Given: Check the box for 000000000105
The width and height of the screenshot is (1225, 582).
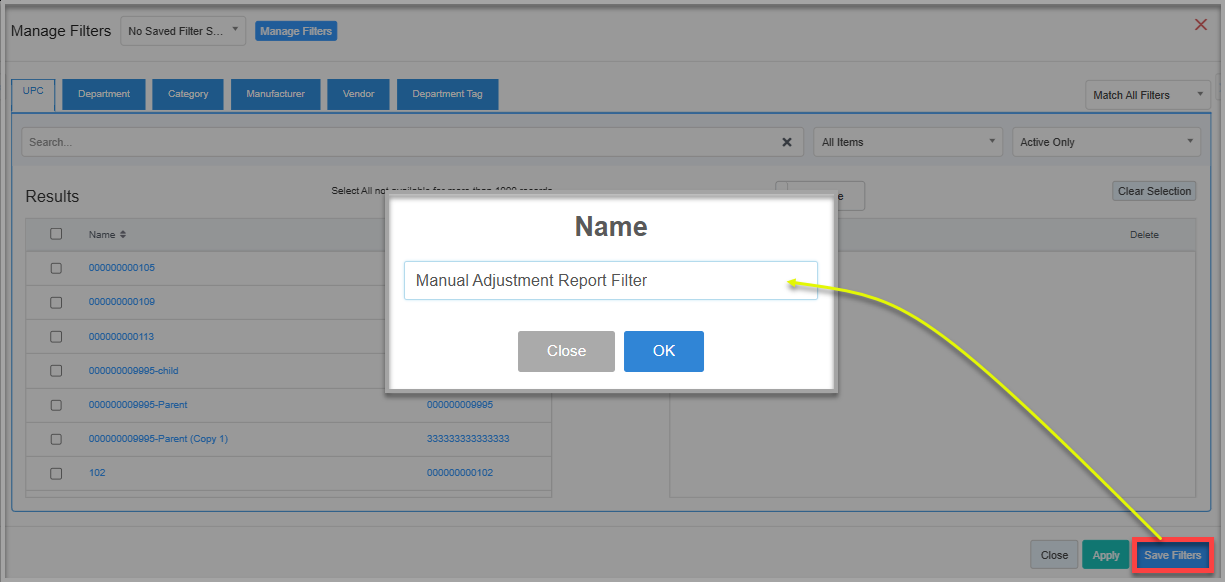Looking at the screenshot, I should point(56,268).
